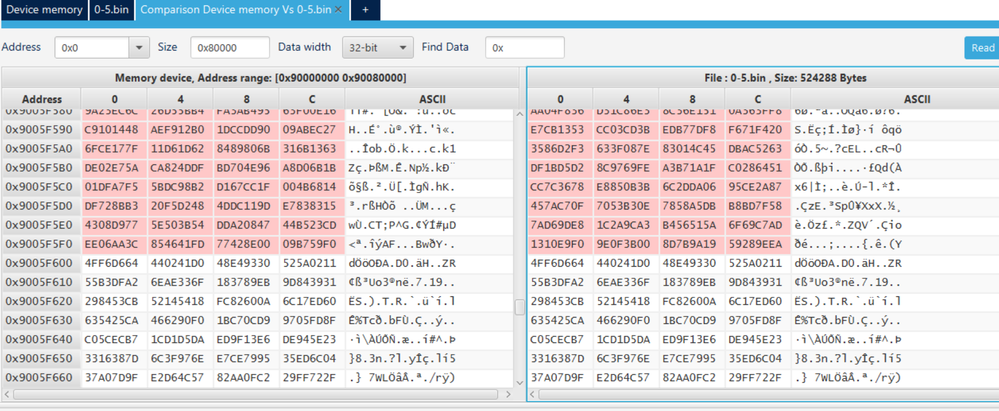Select cell 5E503B54 in memory panel

180,225
